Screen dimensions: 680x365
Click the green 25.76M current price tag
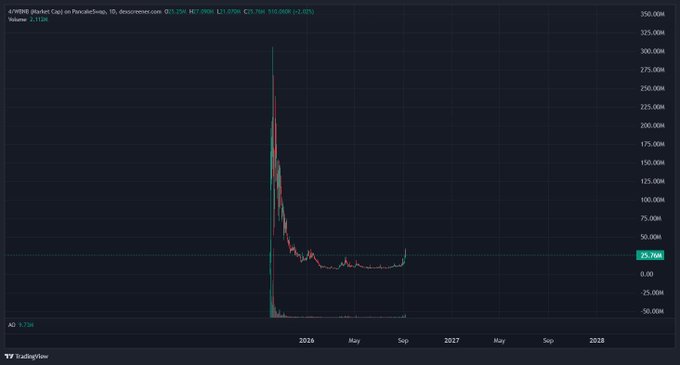click(x=650, y=255)
